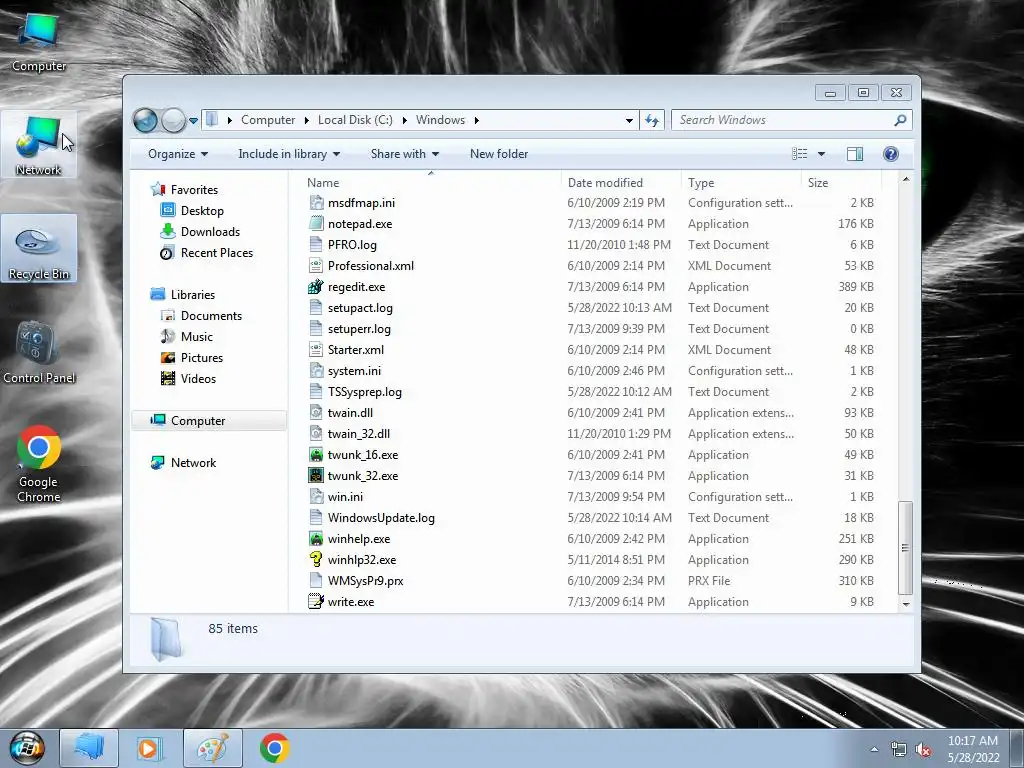The height and width of the screenshot is (768, 1024).
Task: Click the volume muted tray icon
Action: tap(923, 750)
